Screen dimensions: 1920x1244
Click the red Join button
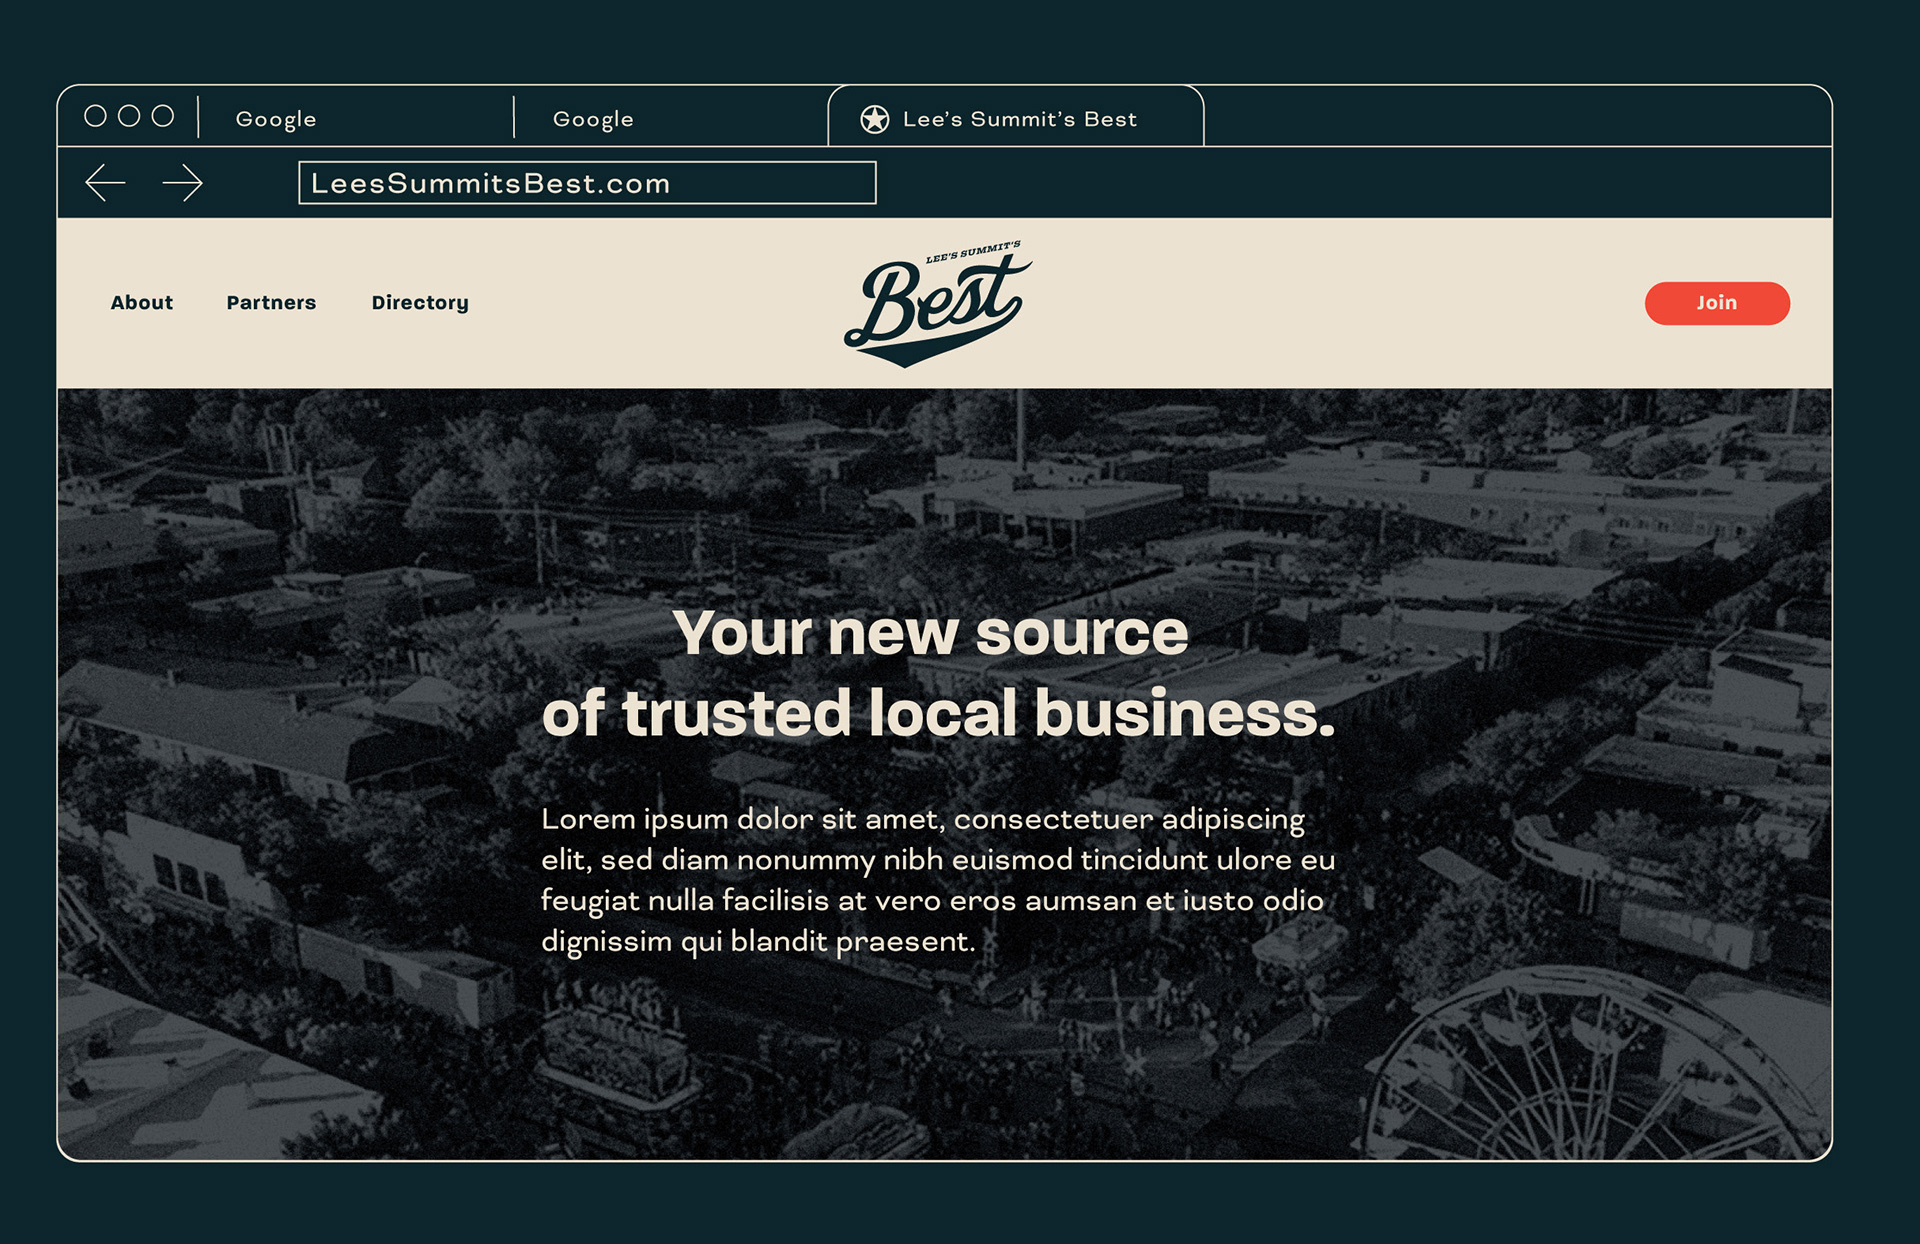(1717, 303)
